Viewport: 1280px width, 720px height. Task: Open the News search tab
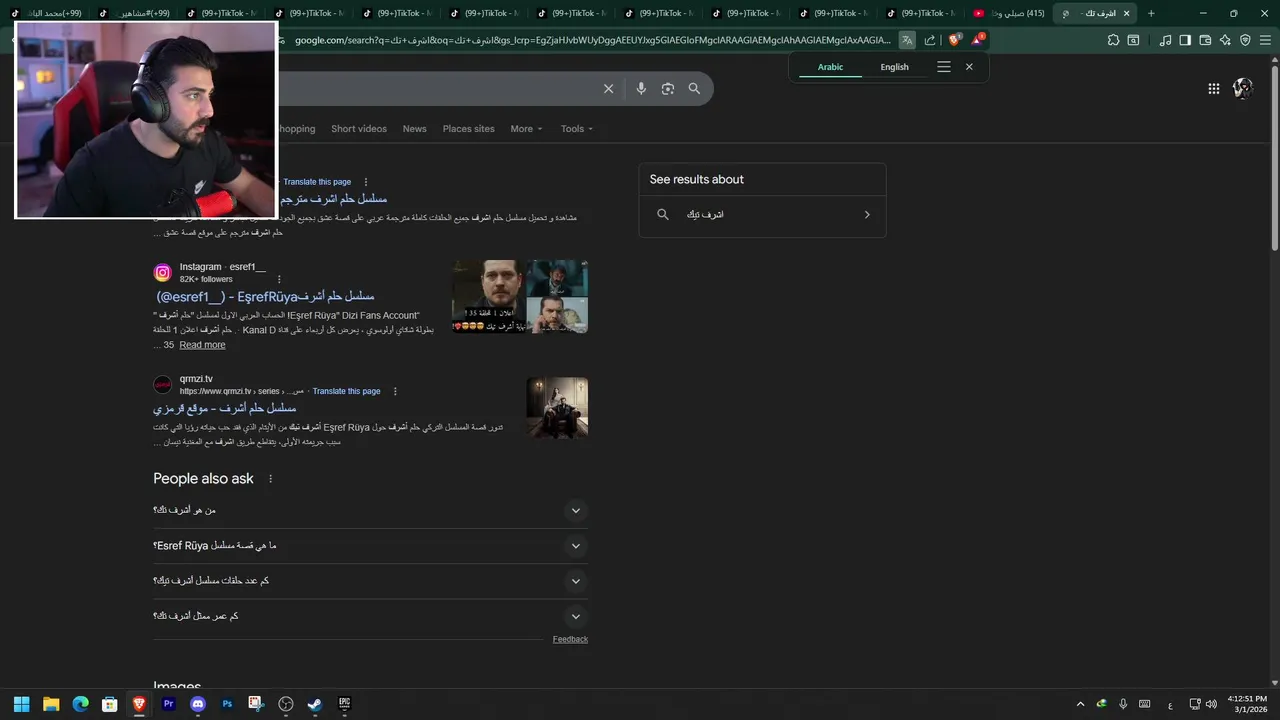pyautogui.click(x=414, y=129)
